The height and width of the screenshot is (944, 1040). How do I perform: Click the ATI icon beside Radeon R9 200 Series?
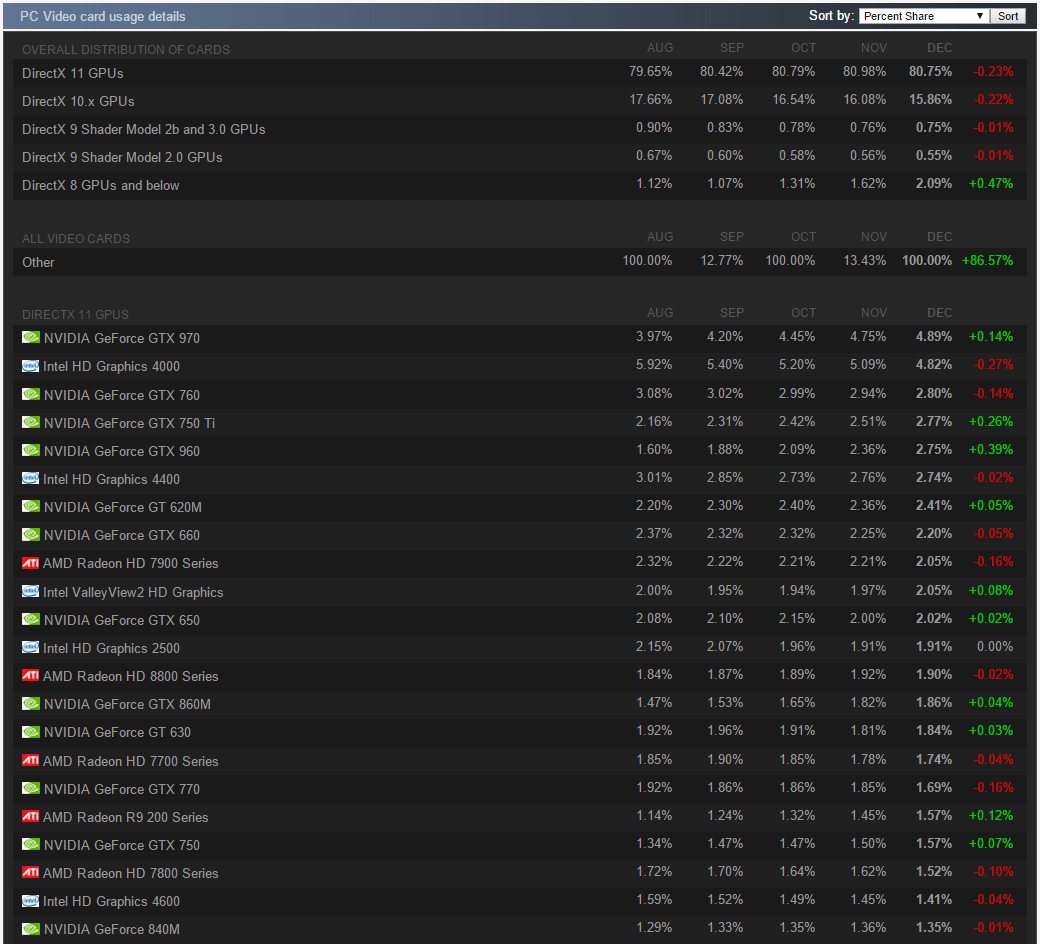coord(31,817)
